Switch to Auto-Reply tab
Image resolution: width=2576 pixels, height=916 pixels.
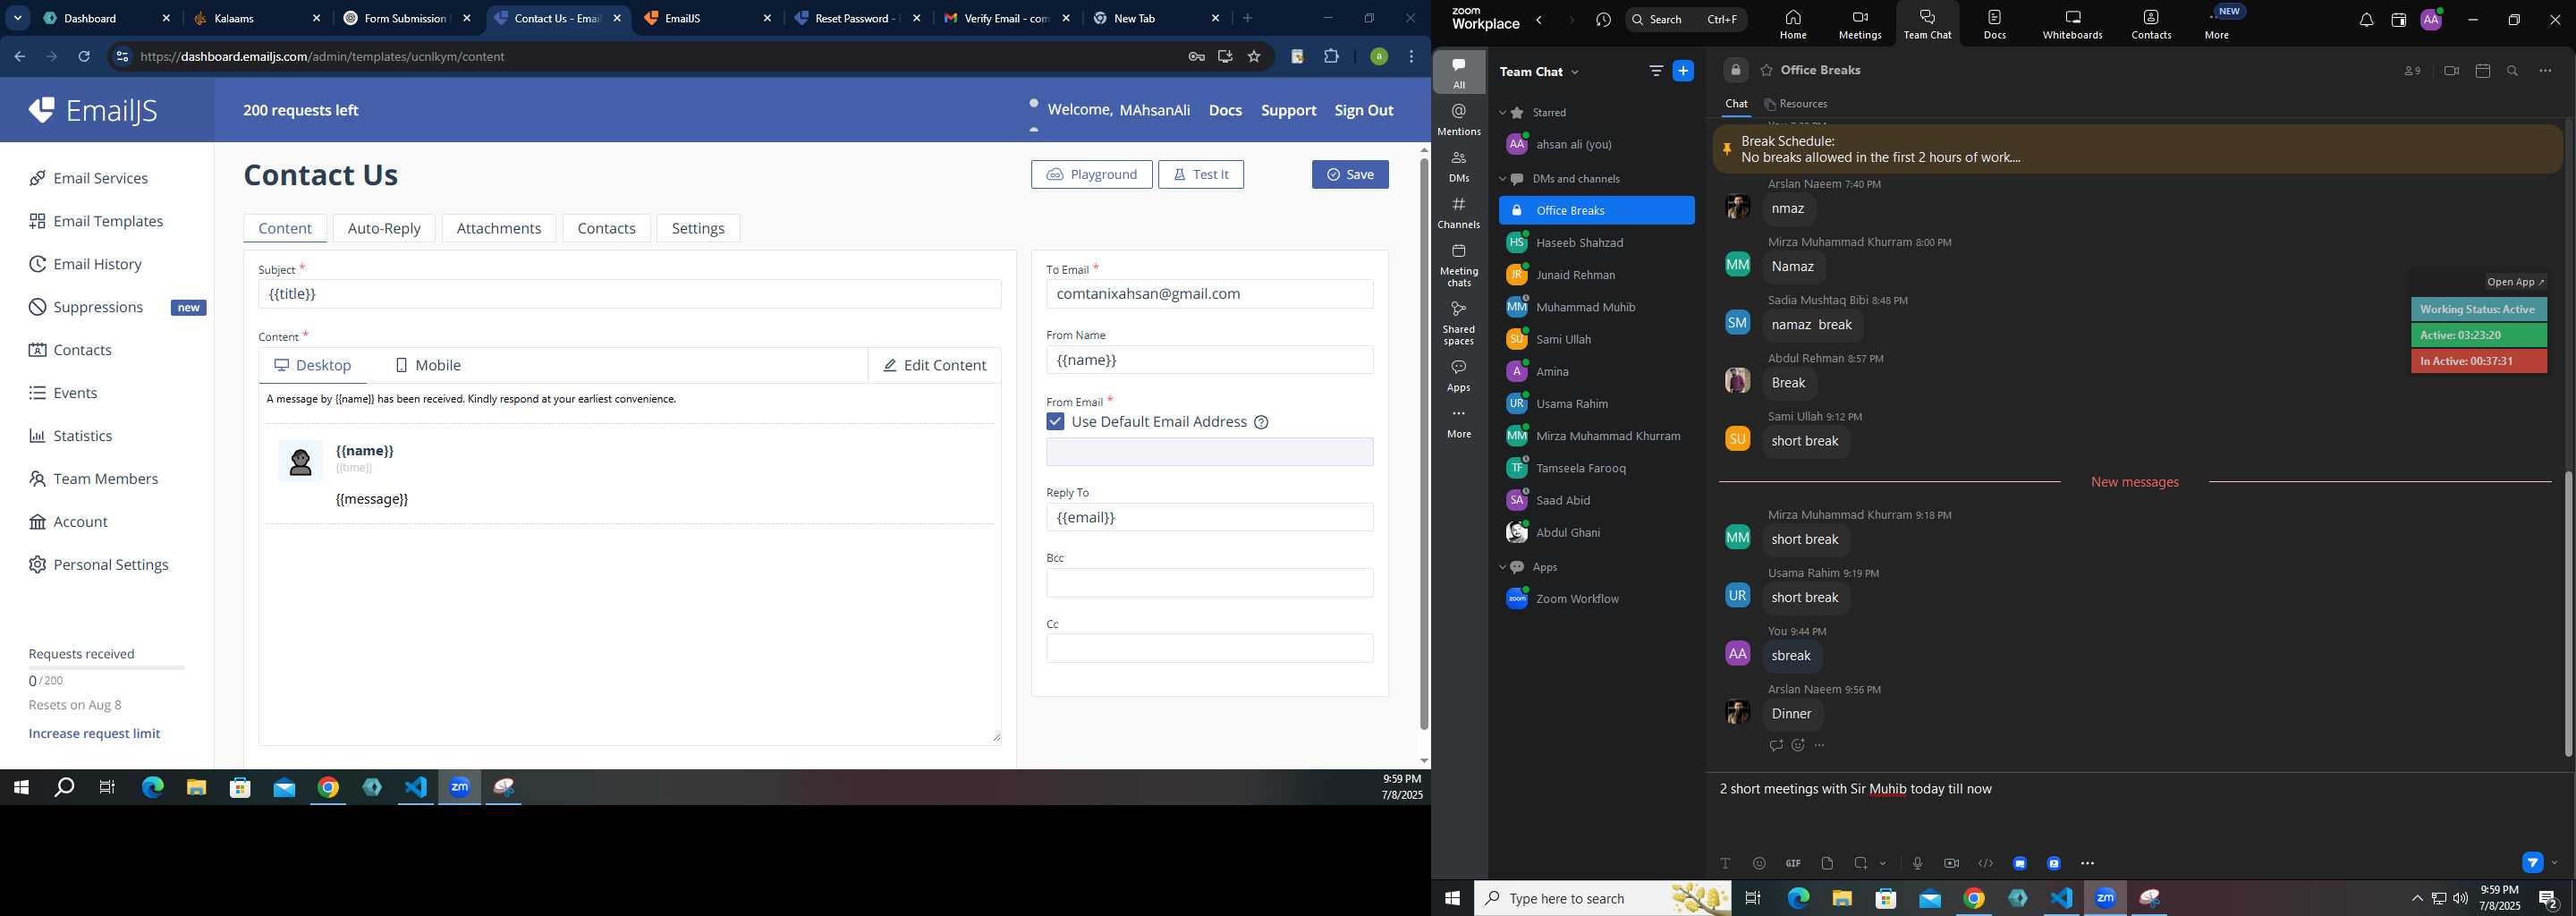tap(384, 228)
